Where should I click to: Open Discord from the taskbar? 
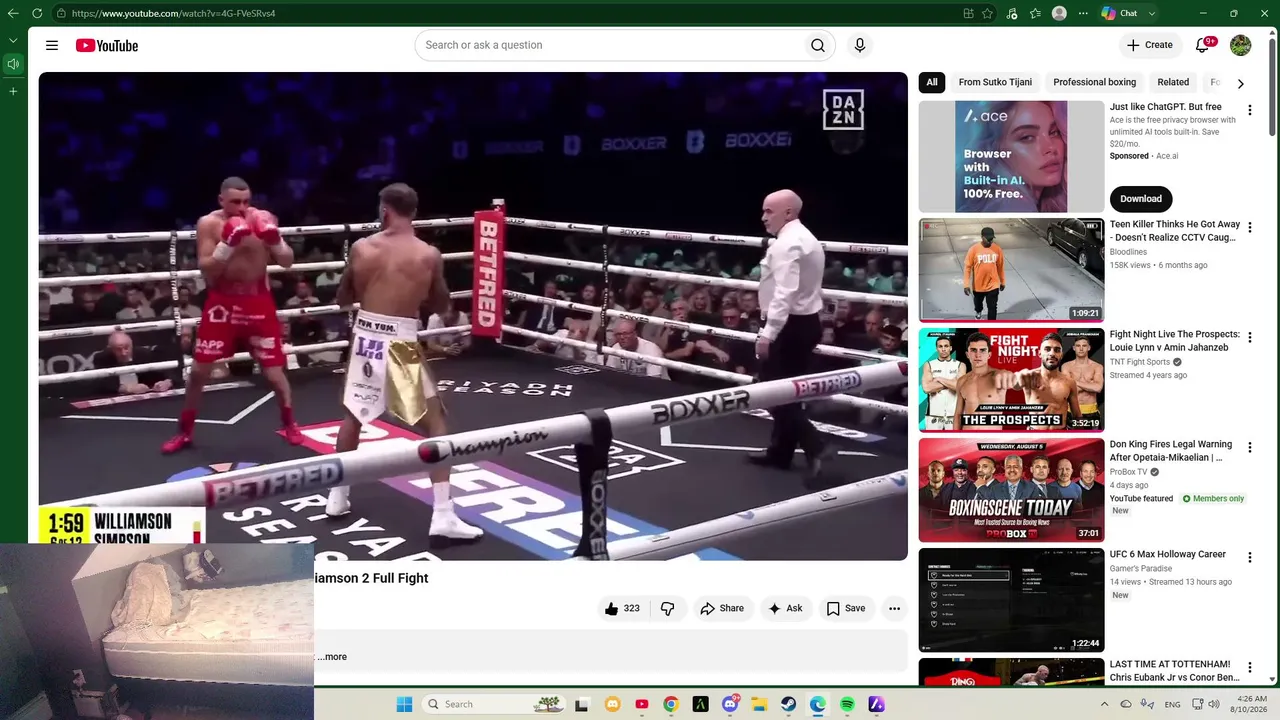tap(730, 704)
